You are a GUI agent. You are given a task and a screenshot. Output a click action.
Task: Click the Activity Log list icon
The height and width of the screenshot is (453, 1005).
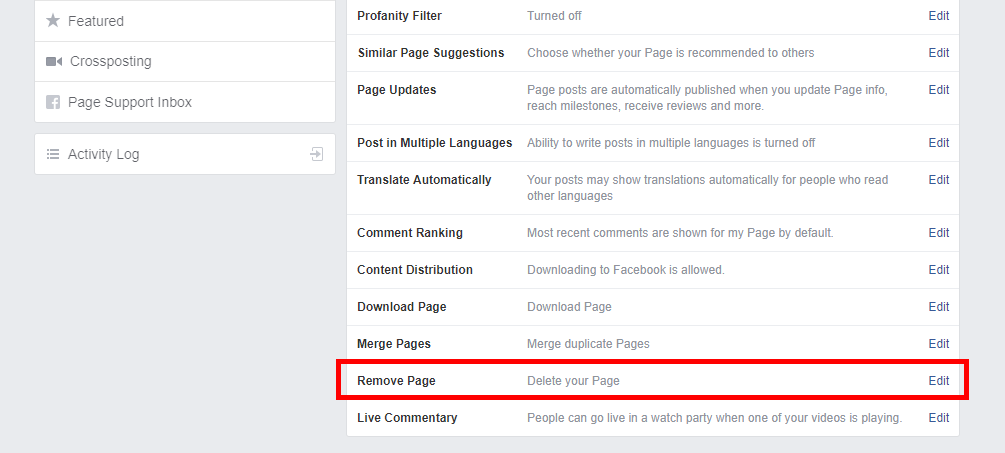[x=53, y=154]
